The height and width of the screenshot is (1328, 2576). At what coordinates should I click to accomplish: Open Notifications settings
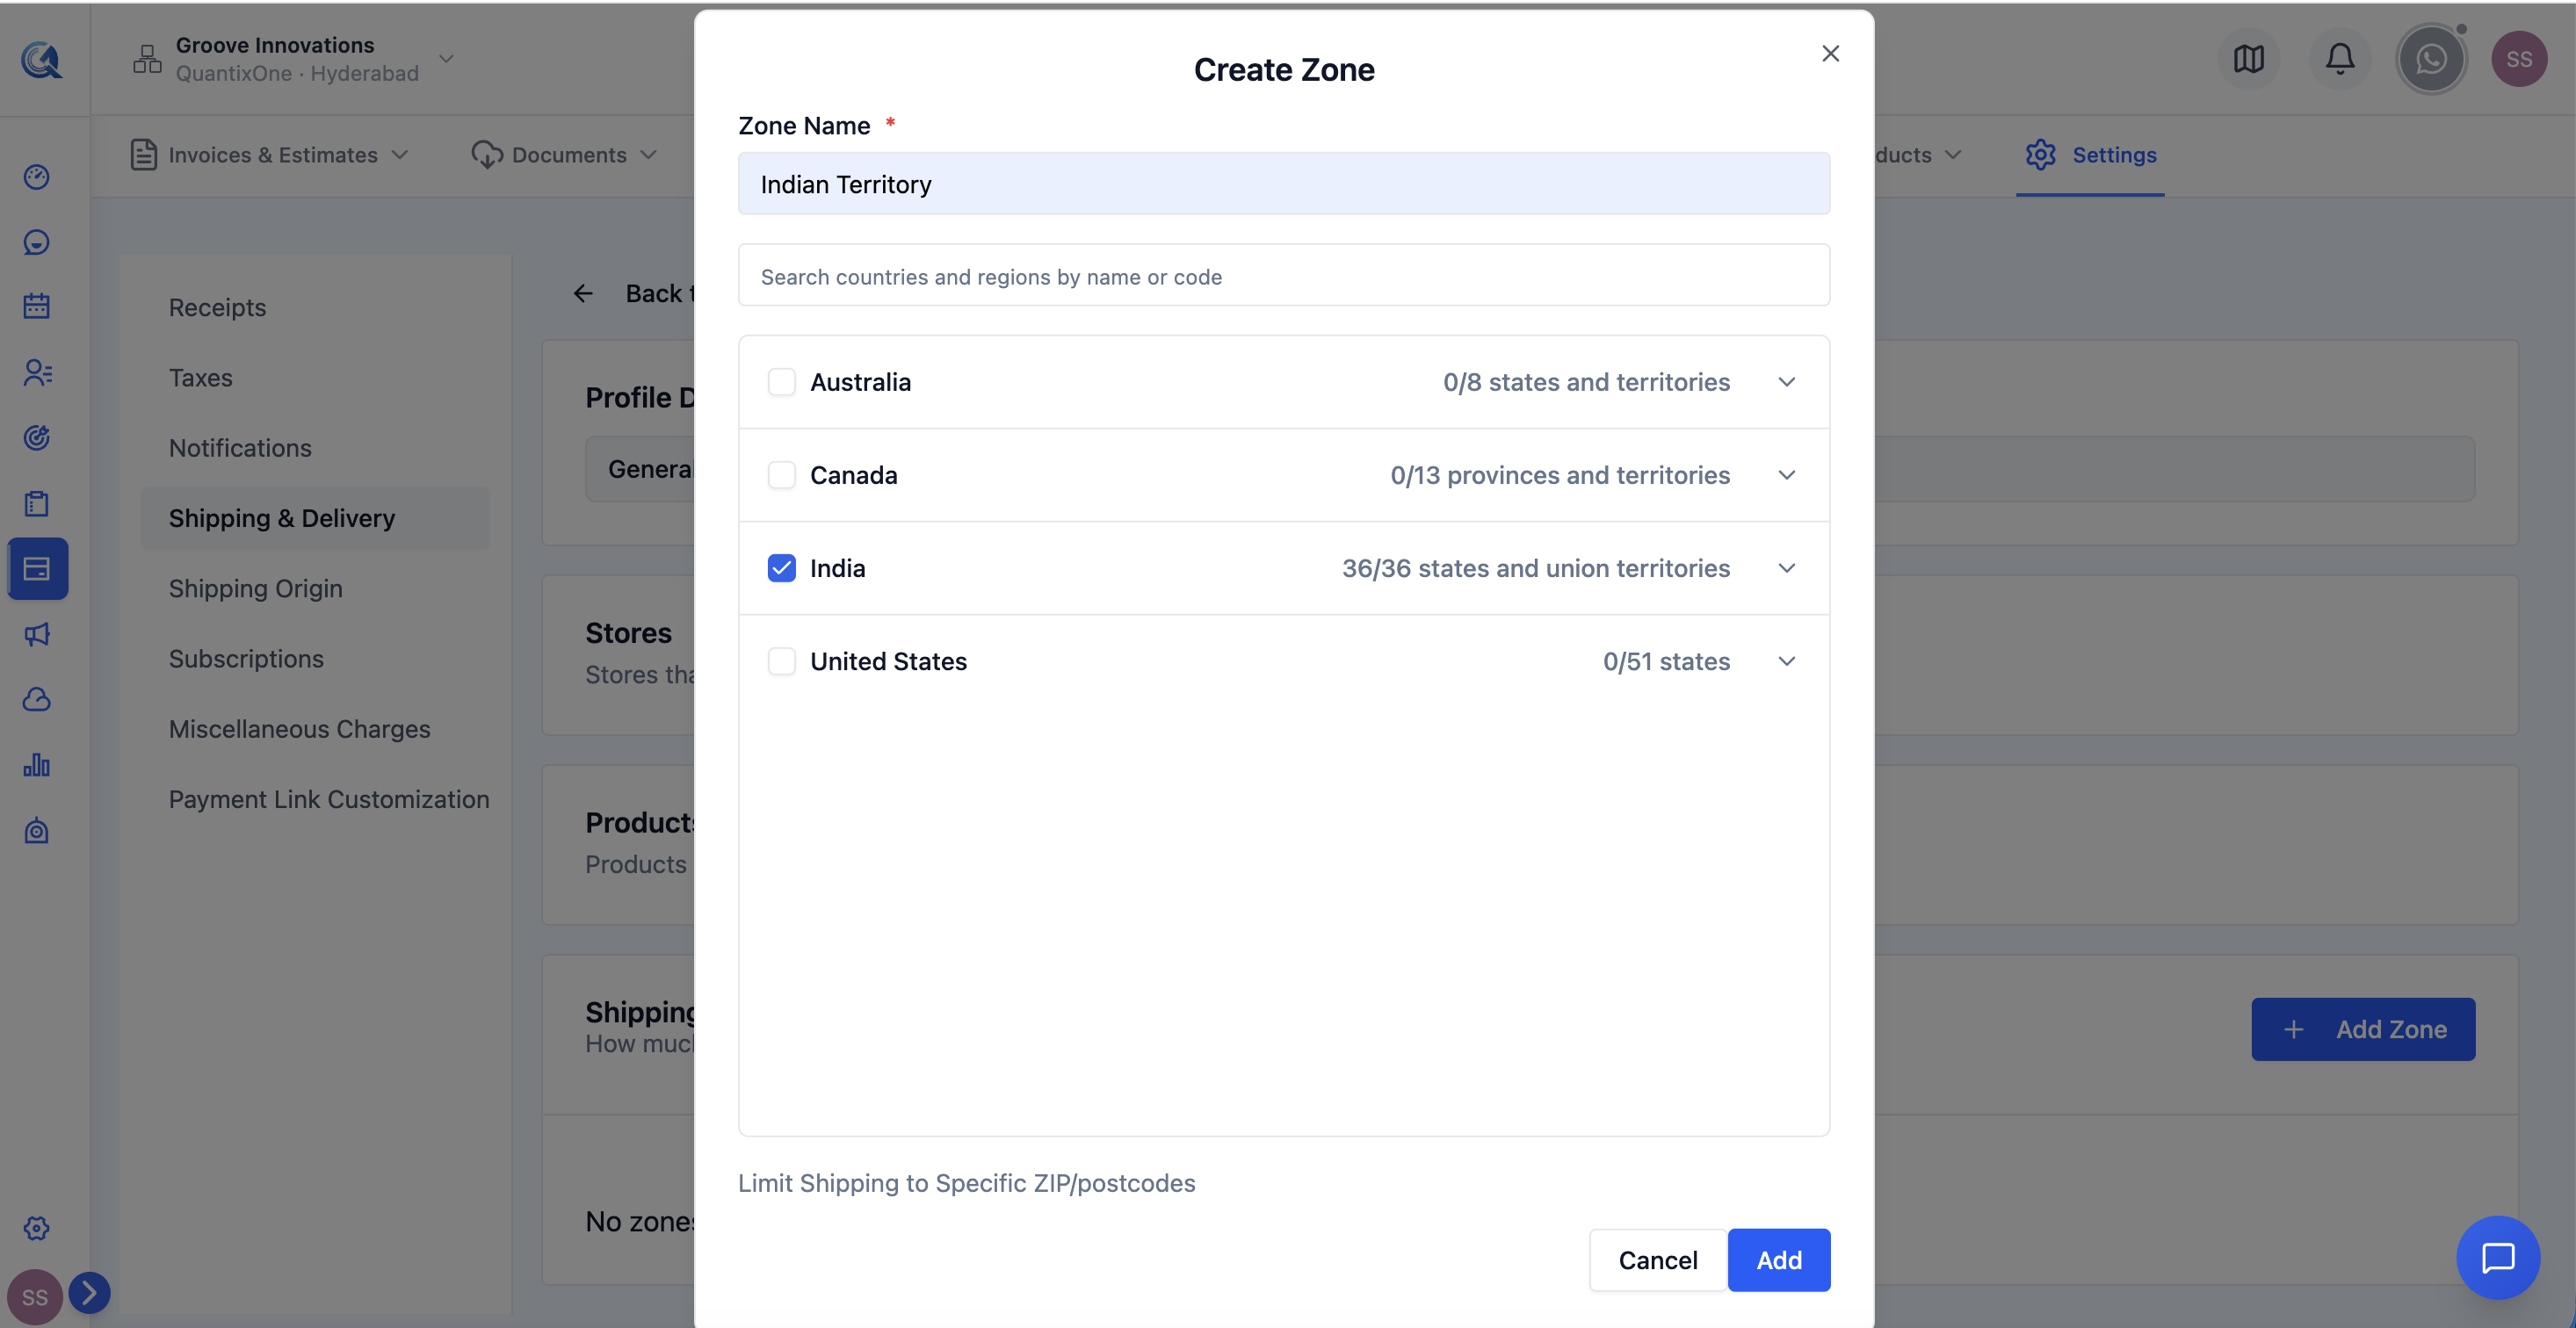(240, 448)
